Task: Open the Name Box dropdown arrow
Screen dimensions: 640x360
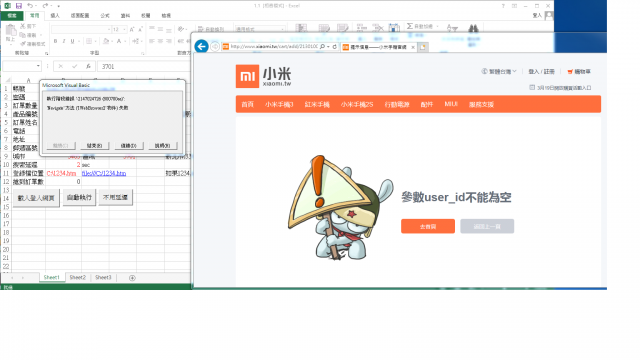Action: point(38,66)
